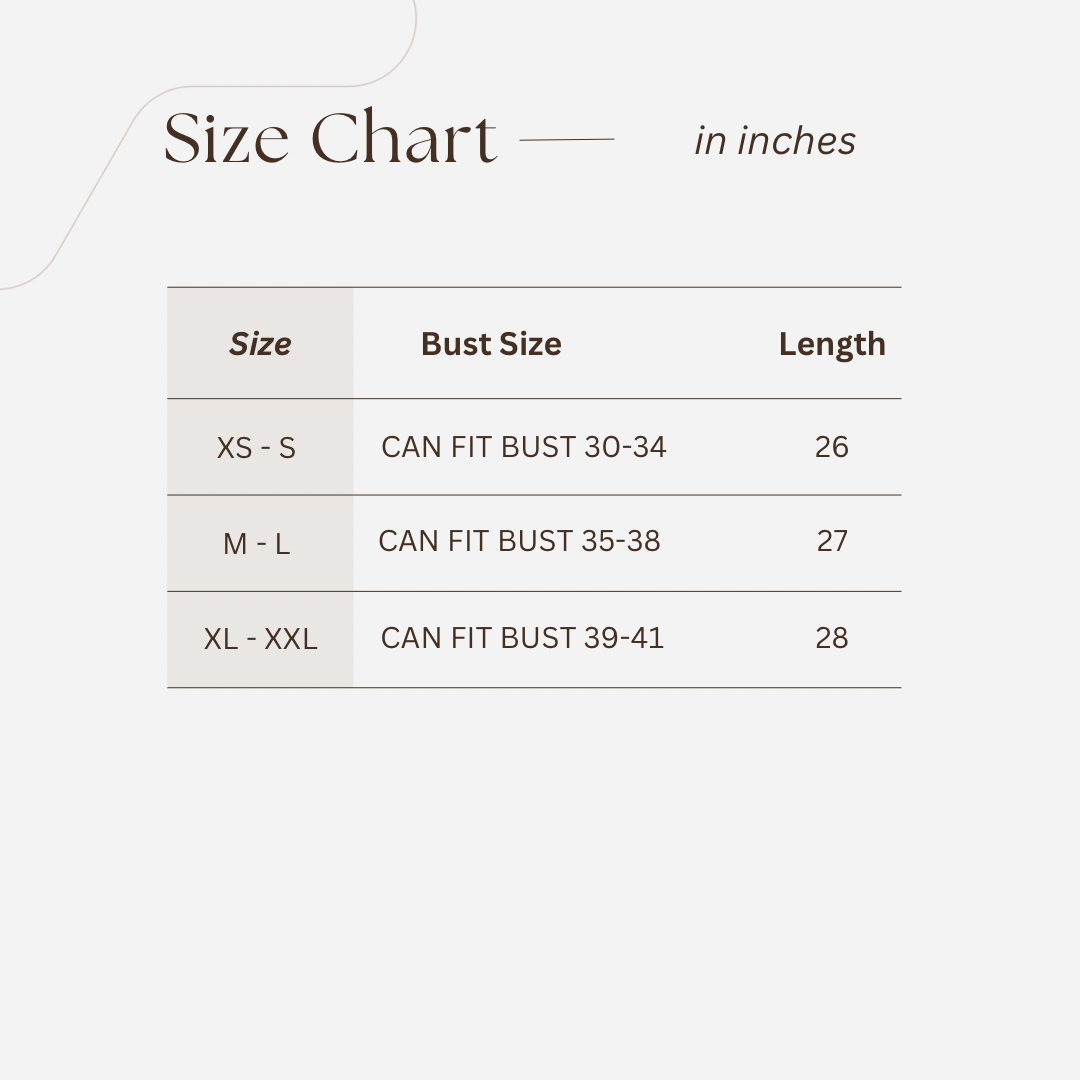Select the "CAN FIT BUST 30-34" cell
This screenshot has width=1080, height=1080.
coord(523,447)
